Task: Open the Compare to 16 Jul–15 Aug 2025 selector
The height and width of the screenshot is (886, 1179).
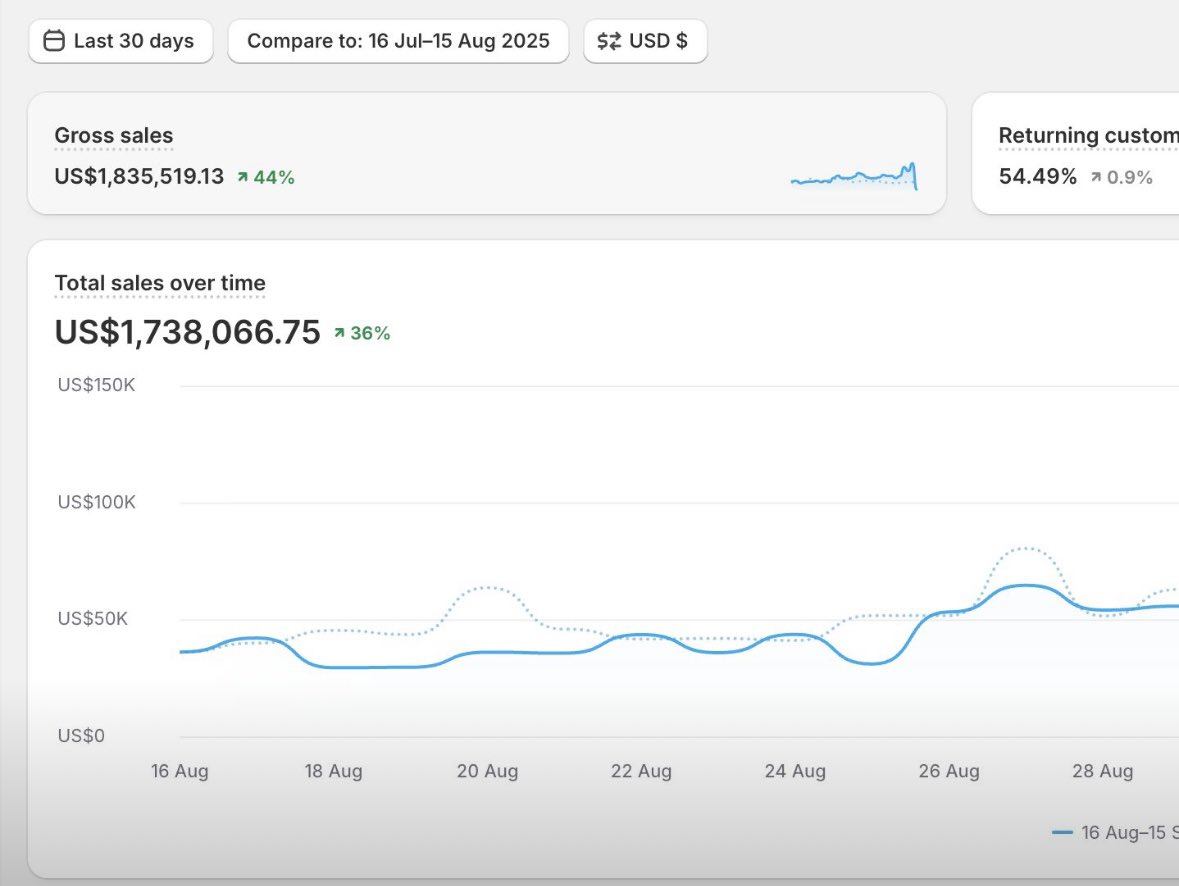Action: click(x=398, y=41)
